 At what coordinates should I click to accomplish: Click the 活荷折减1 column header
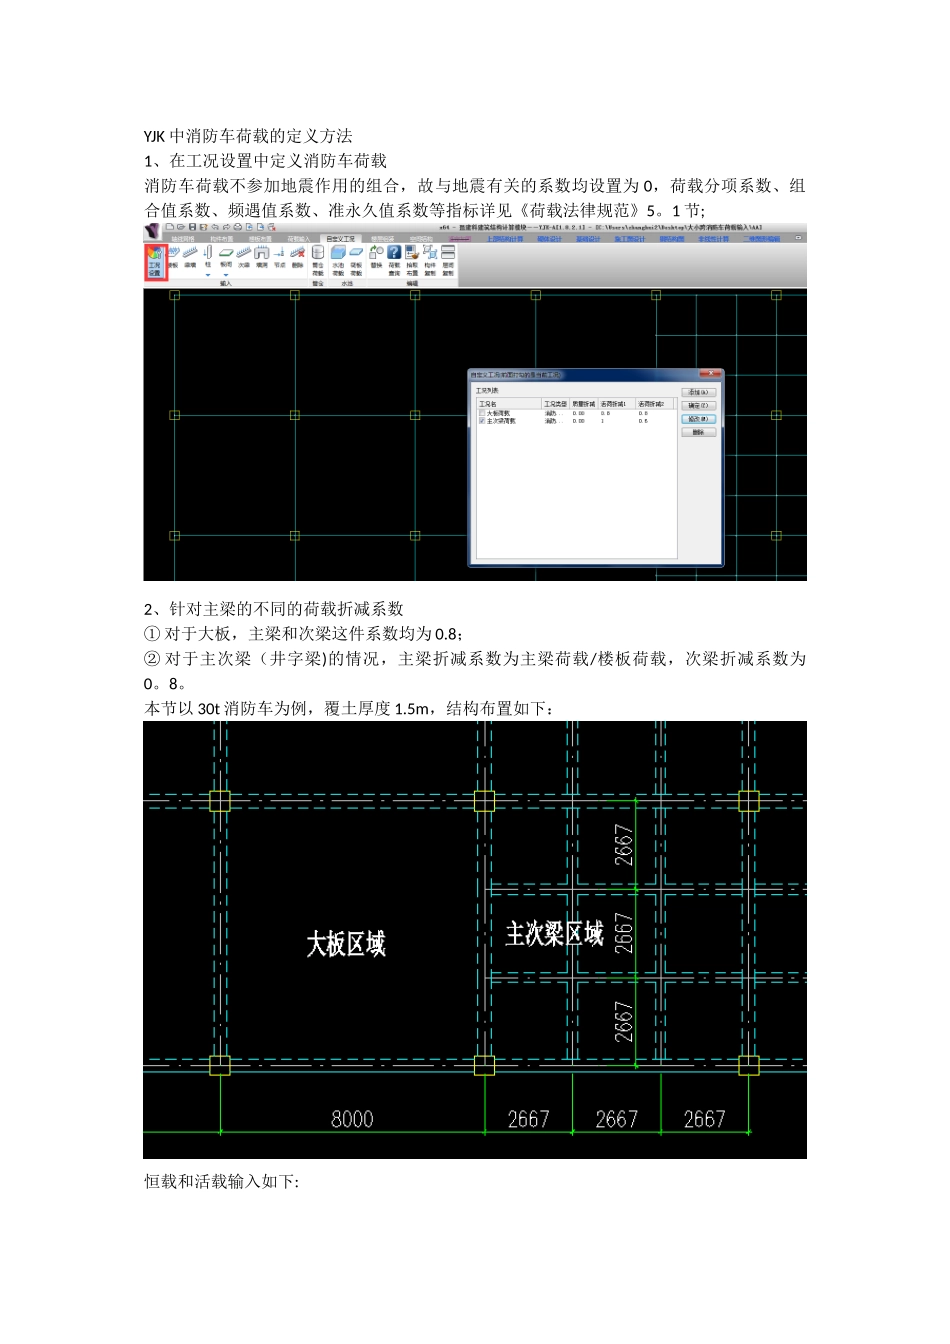(x=615, y=404)
